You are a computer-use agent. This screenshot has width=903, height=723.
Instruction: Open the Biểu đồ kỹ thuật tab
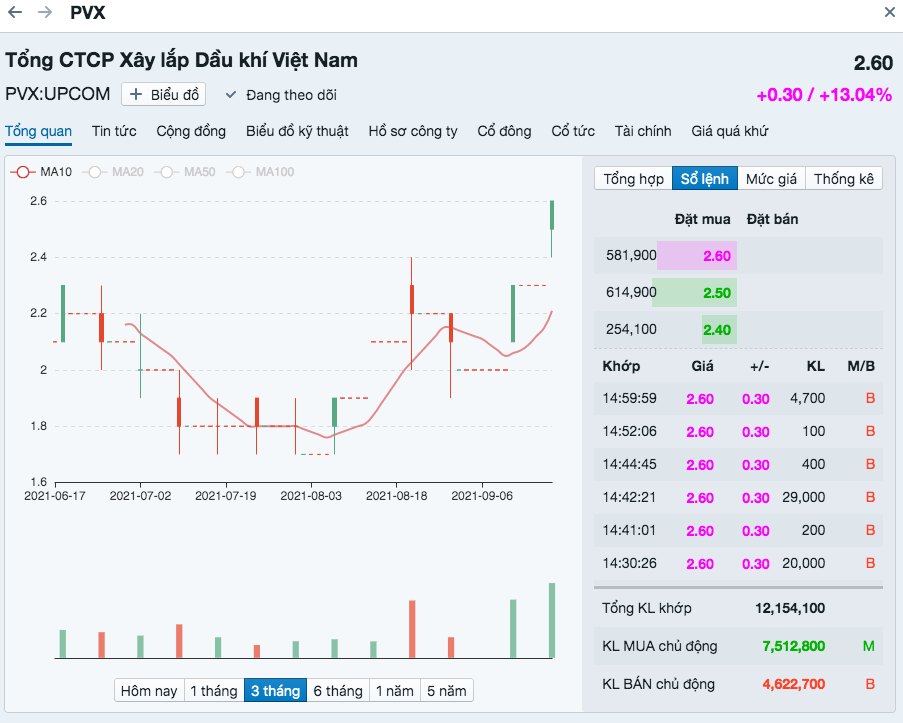tap(297, 131)
